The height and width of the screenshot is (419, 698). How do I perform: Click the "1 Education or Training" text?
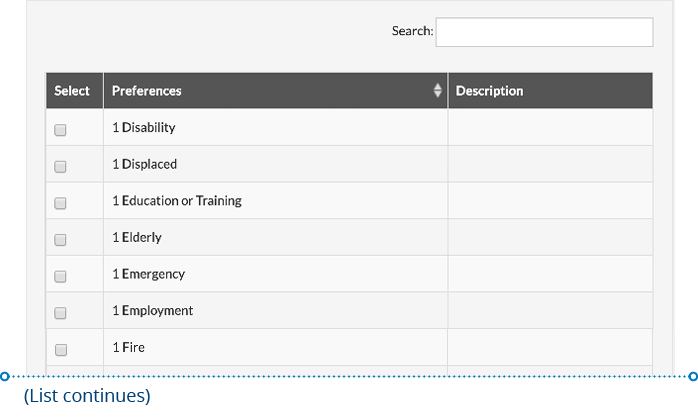(176, 201)
